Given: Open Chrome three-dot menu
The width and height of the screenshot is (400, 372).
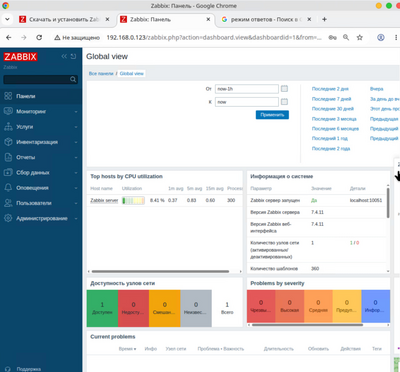Looking at the screenshot, I should 396,38.
